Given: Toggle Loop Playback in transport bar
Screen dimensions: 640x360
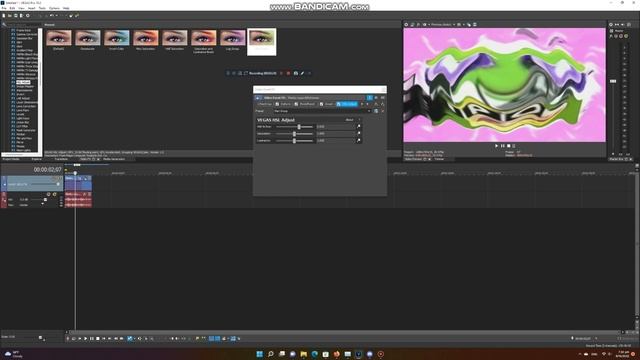Looking at the screenshot, I should coord(74,338).
